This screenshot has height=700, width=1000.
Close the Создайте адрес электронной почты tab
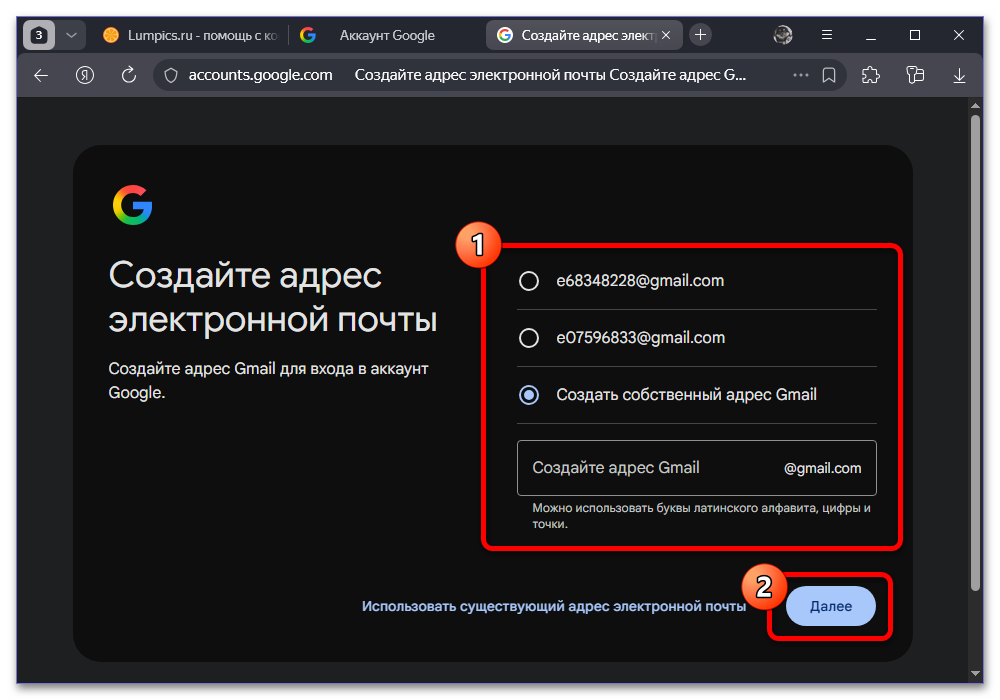pyautogui.click(x=666, y=35)
